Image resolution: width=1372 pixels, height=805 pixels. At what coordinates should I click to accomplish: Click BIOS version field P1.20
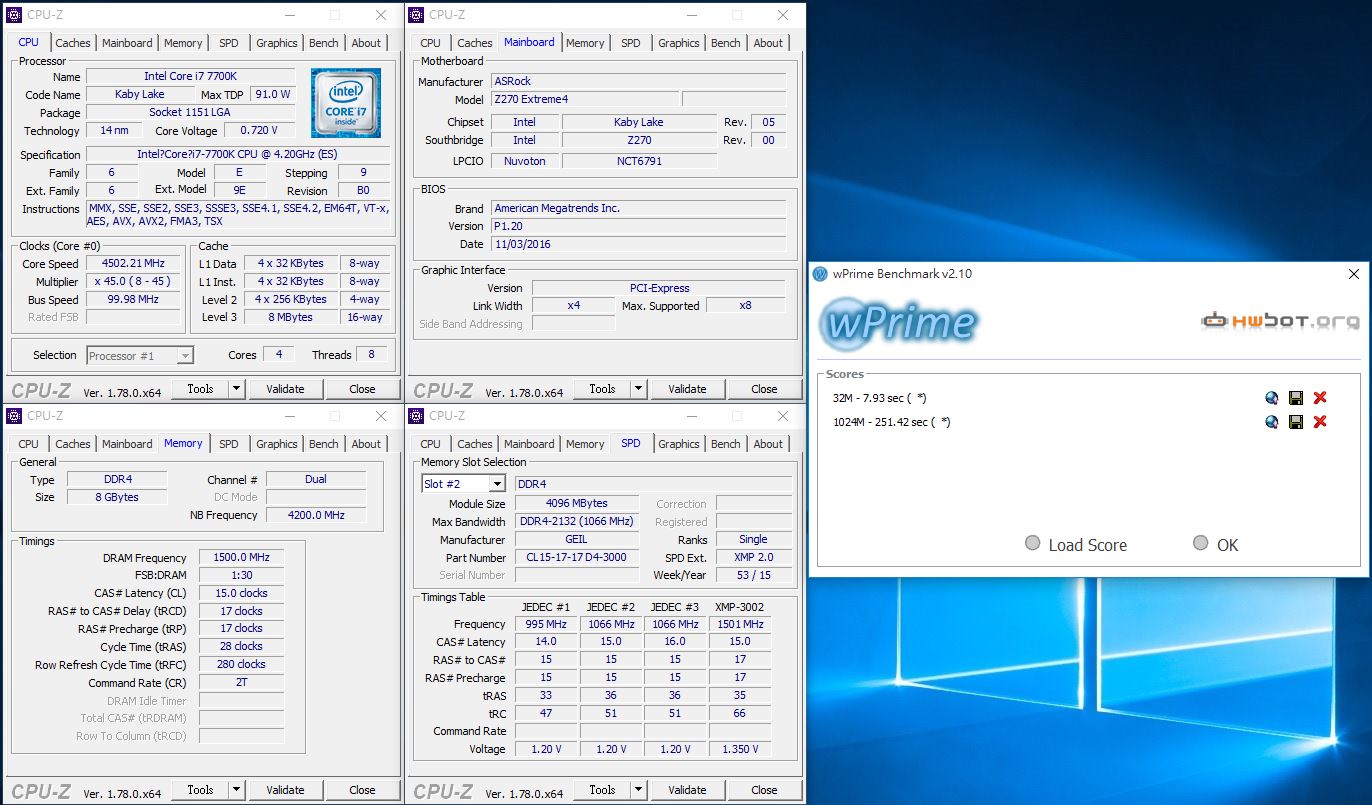pos(638,226)
